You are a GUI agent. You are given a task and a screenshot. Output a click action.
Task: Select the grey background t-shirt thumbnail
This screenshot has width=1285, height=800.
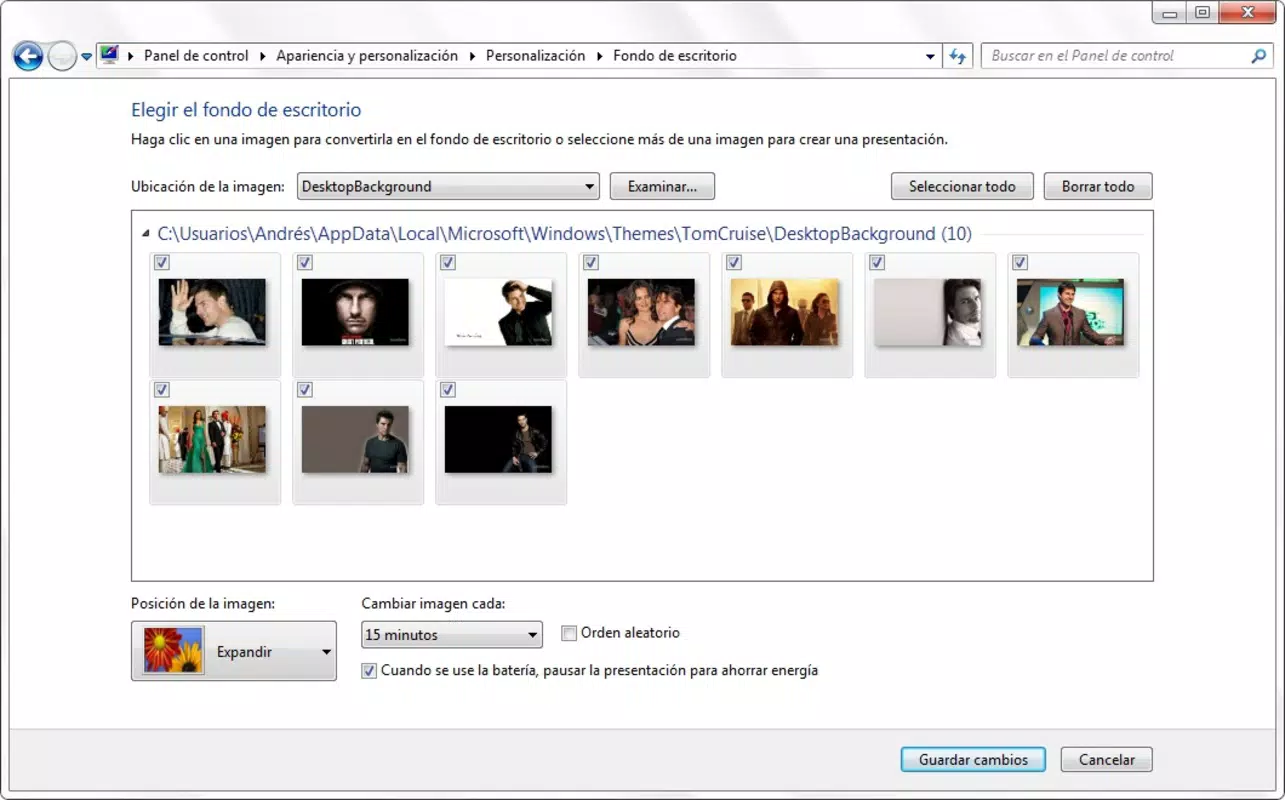coord(355,439)
